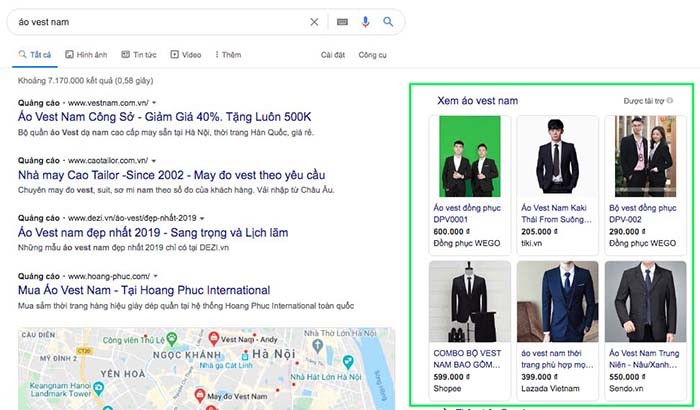Open Áo Vest nam đẹp nhất 2019 link
The image size is (700, 410).
(x=153, y=233)
